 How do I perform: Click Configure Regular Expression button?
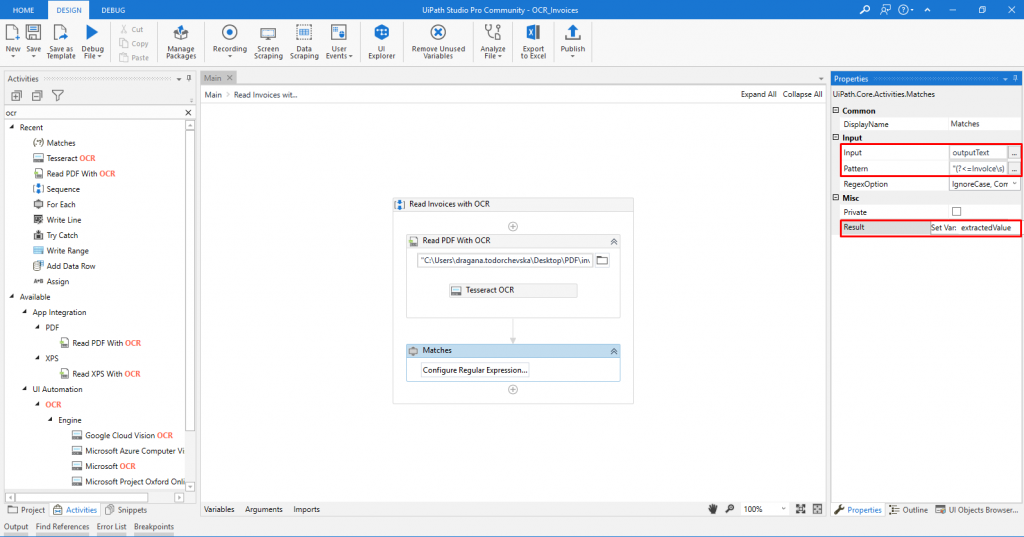click(475, 370)
